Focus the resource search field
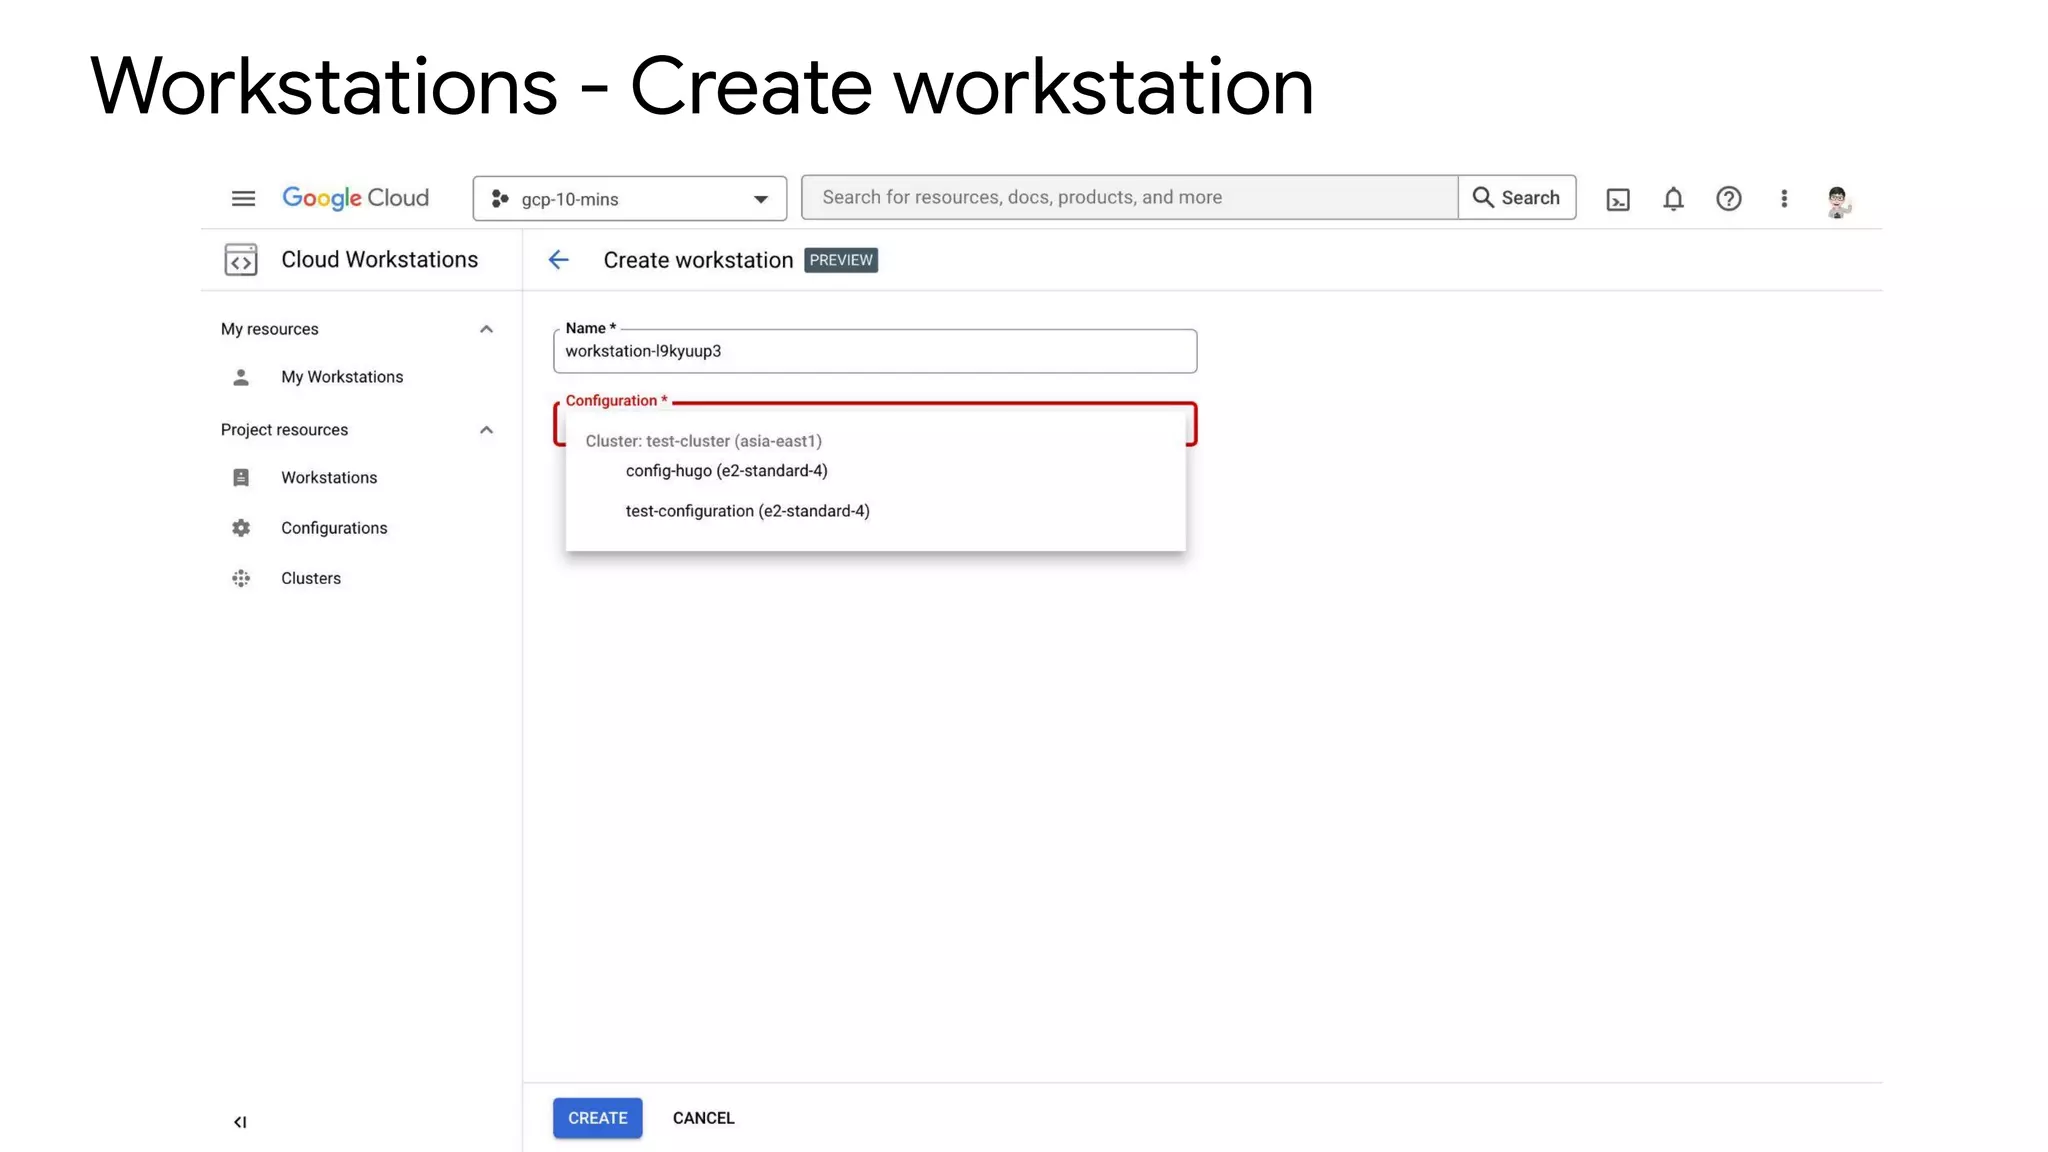 coord(1129,197)
